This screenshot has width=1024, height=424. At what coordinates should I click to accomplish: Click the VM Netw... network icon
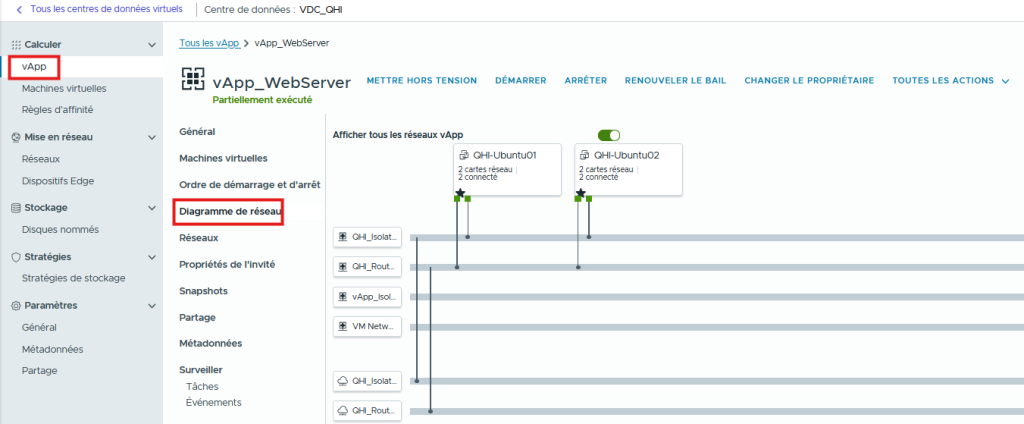343,326
